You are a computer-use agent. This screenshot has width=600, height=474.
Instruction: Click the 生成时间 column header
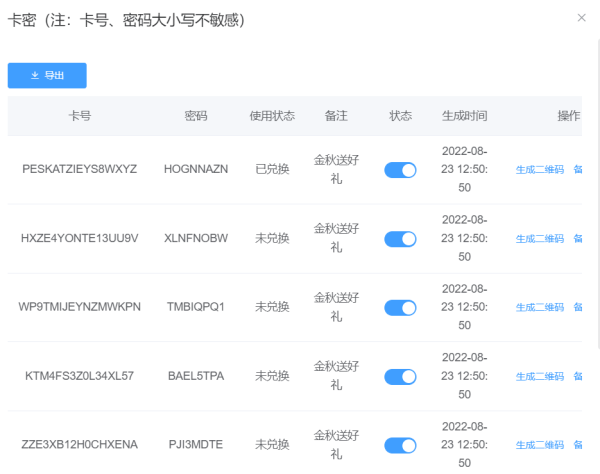tap(464, 116)
